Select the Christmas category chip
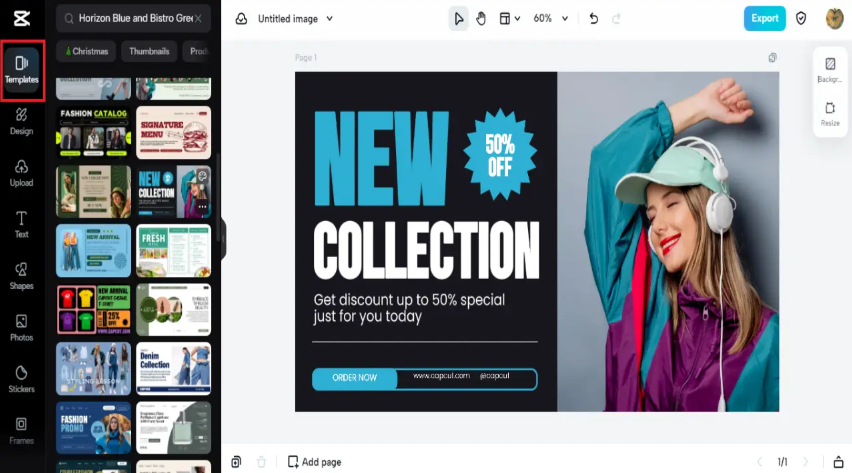The height and width of the screenshot is (473, 852). (x=86, y=51)
